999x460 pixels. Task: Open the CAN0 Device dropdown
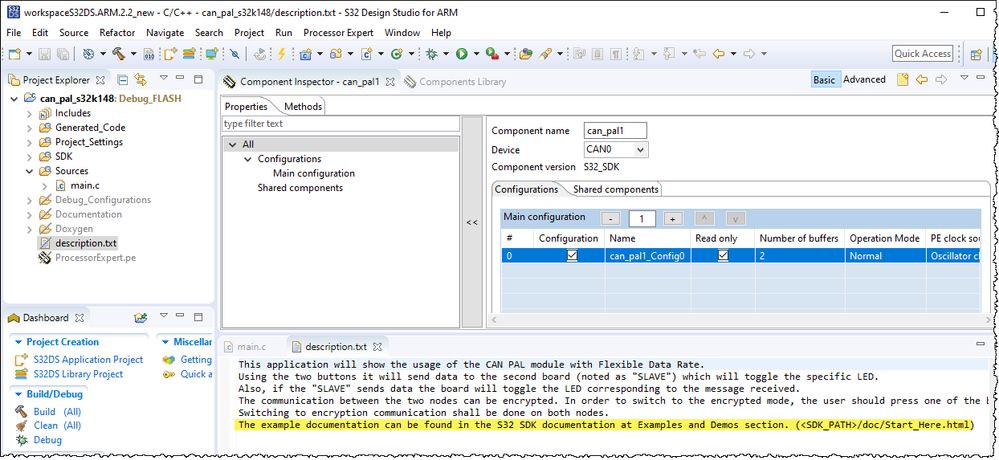pyautogui.click(x=640, y=150)
